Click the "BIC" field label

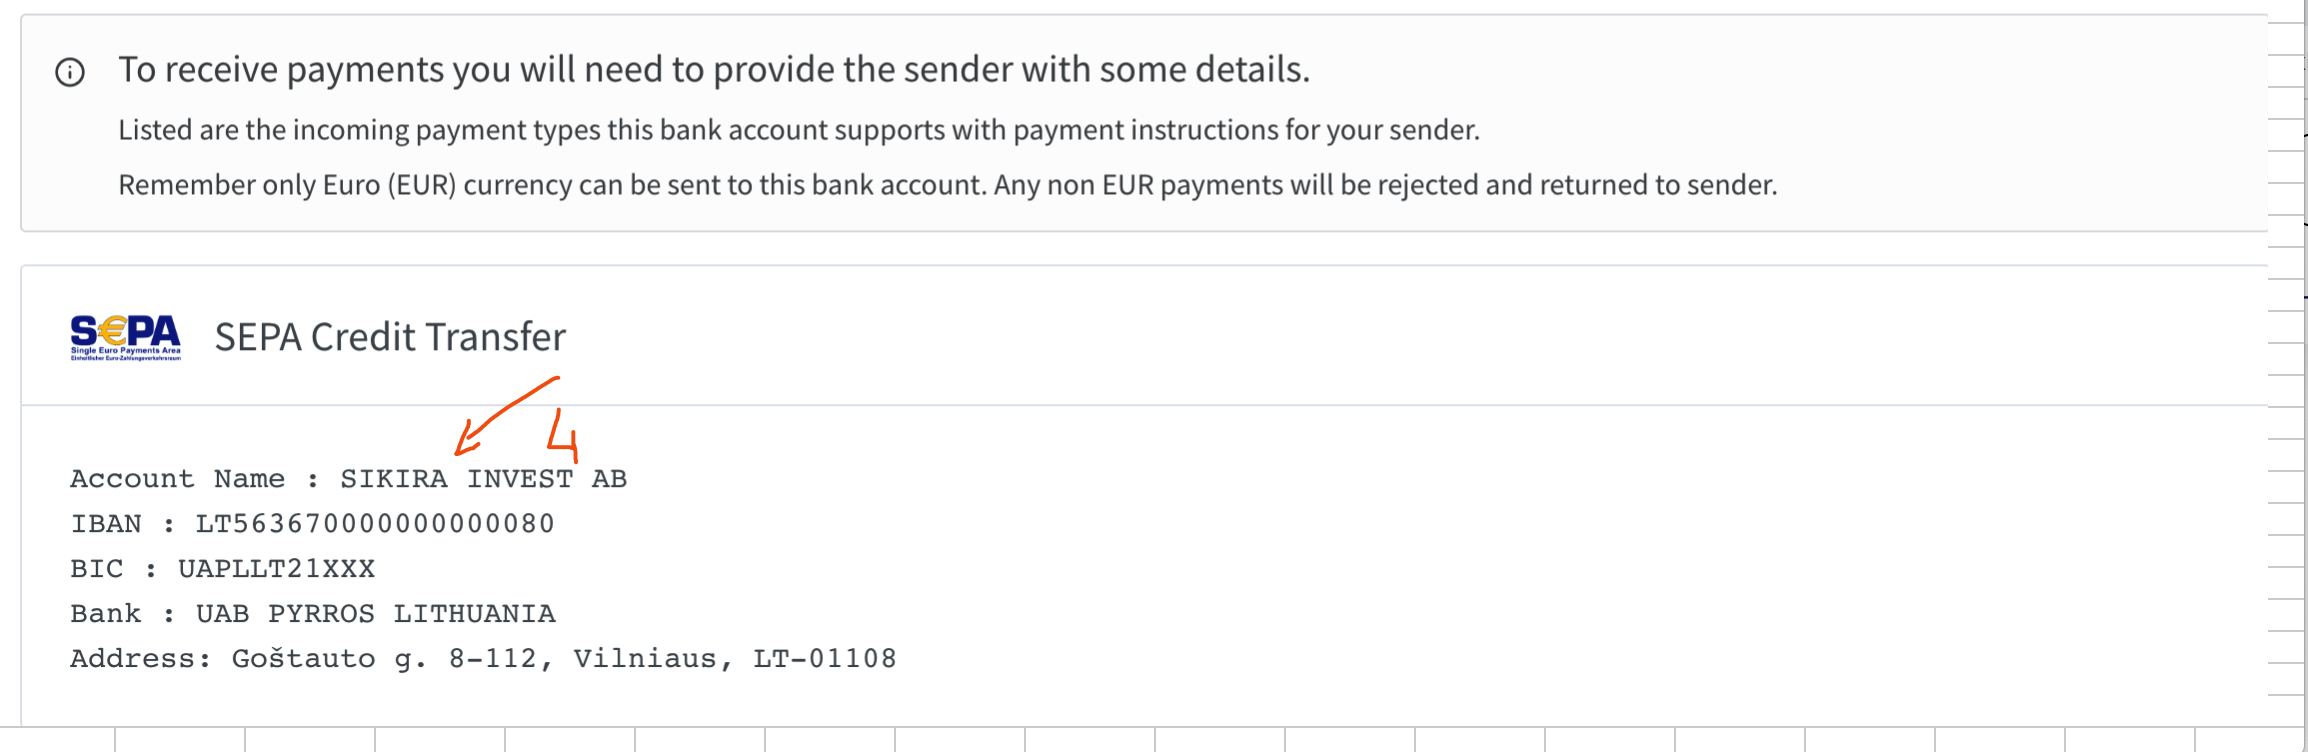[x=97, y=569]
